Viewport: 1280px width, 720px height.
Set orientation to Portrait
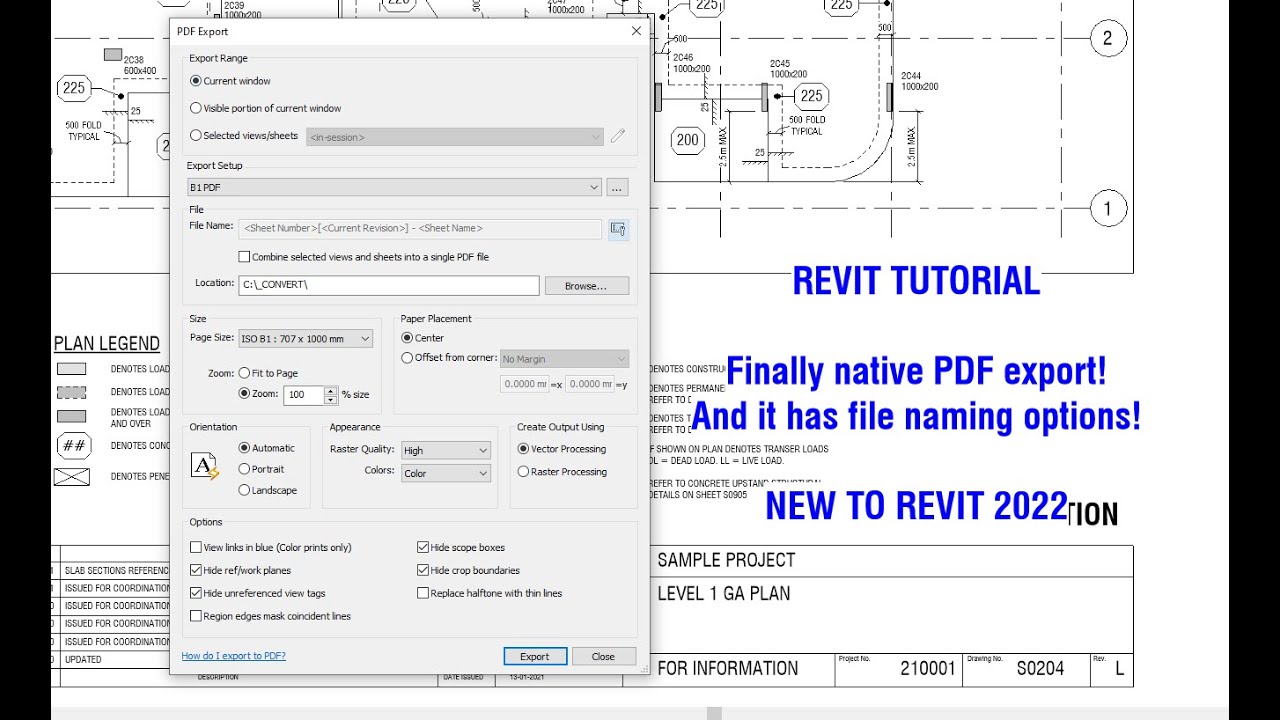coord(244,469)
